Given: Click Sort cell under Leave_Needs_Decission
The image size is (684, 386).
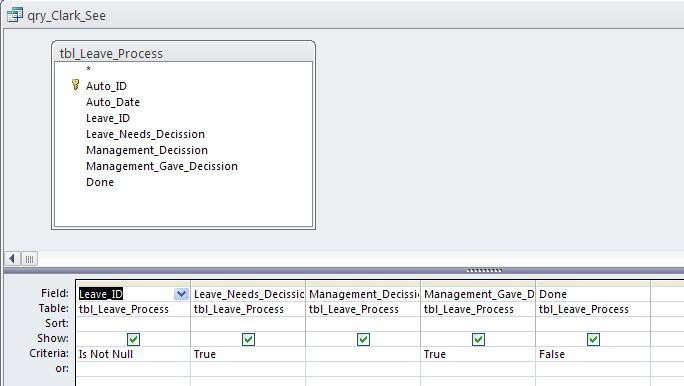Looking at the screenshot, I should point(248,324).
